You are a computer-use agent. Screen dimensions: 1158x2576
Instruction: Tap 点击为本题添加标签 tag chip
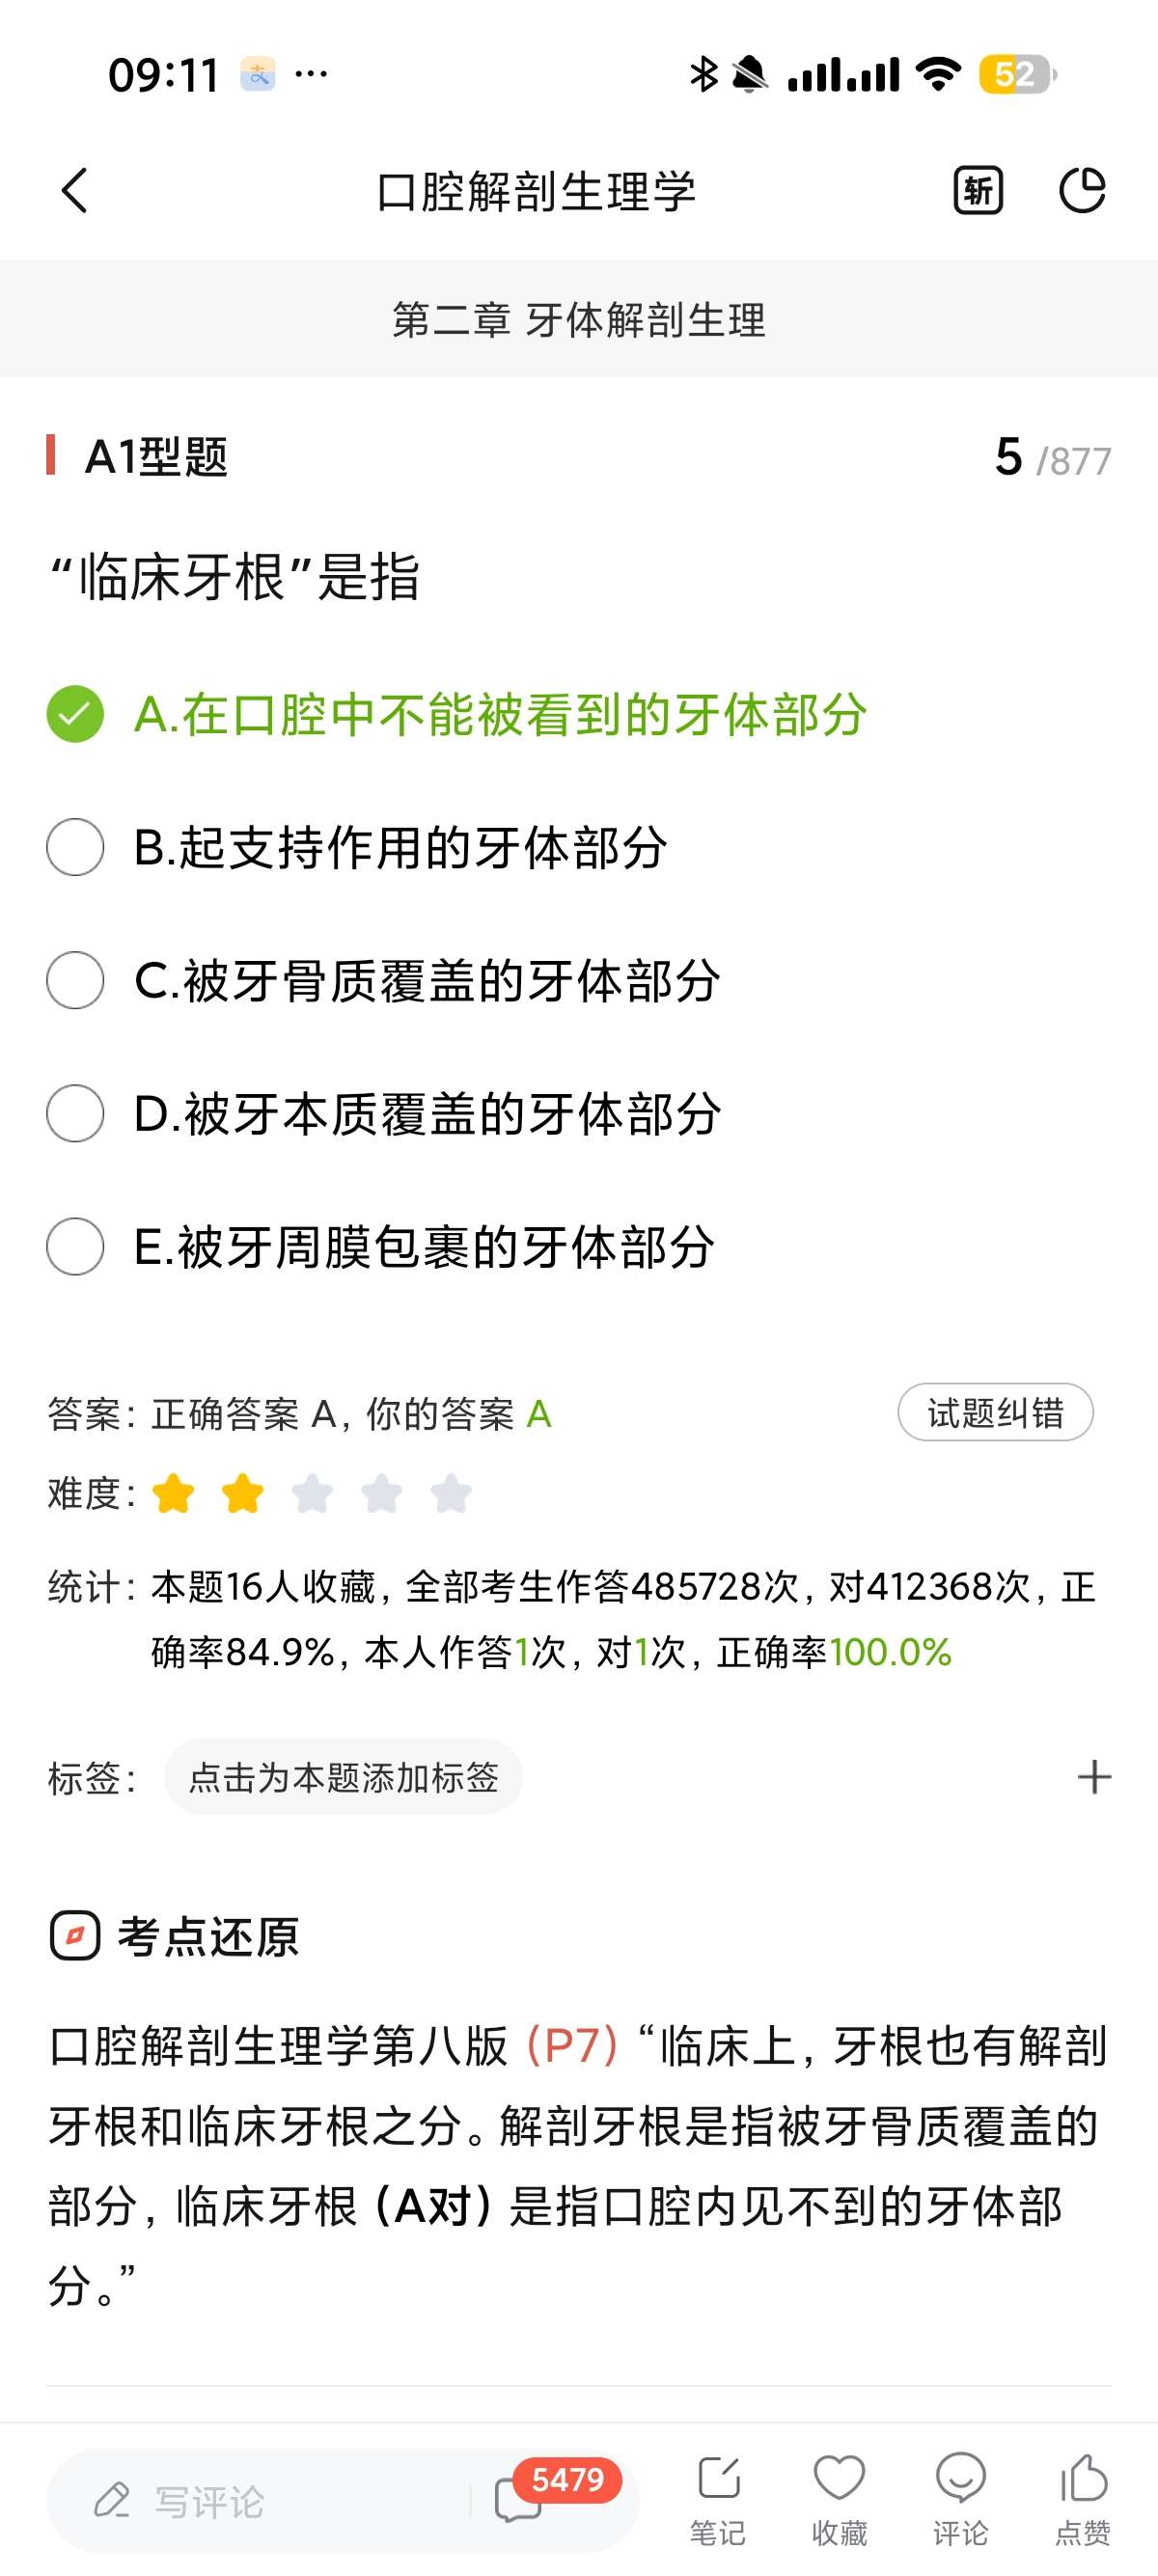tap(343, 1777)
